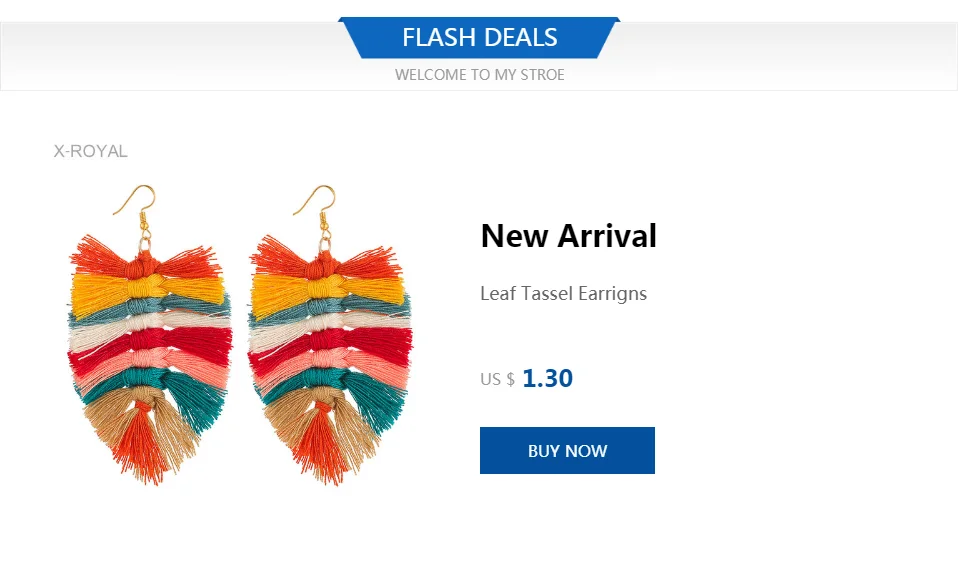Screen dimensions: 958x583
Task: Open the left tassel earring image
Action: tap(150, 335)
